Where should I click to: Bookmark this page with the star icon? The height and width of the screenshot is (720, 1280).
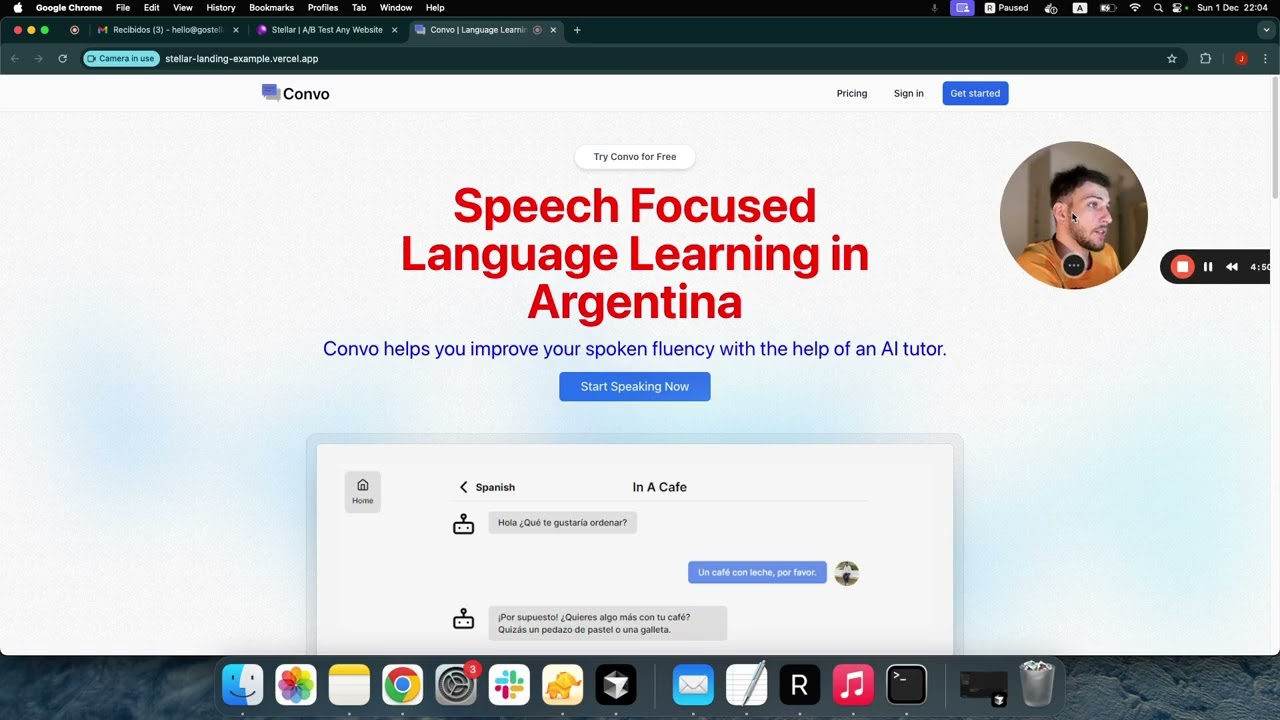point(1172,59)
